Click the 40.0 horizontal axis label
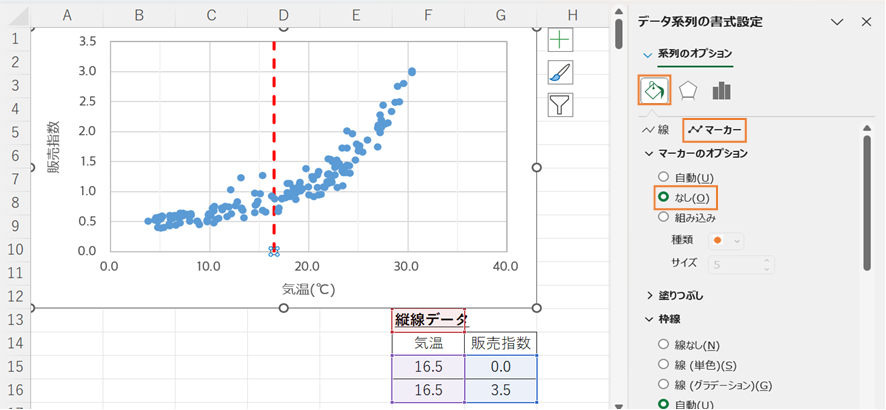886x410 pixels. pyautogui.click(x=505, y=266)
